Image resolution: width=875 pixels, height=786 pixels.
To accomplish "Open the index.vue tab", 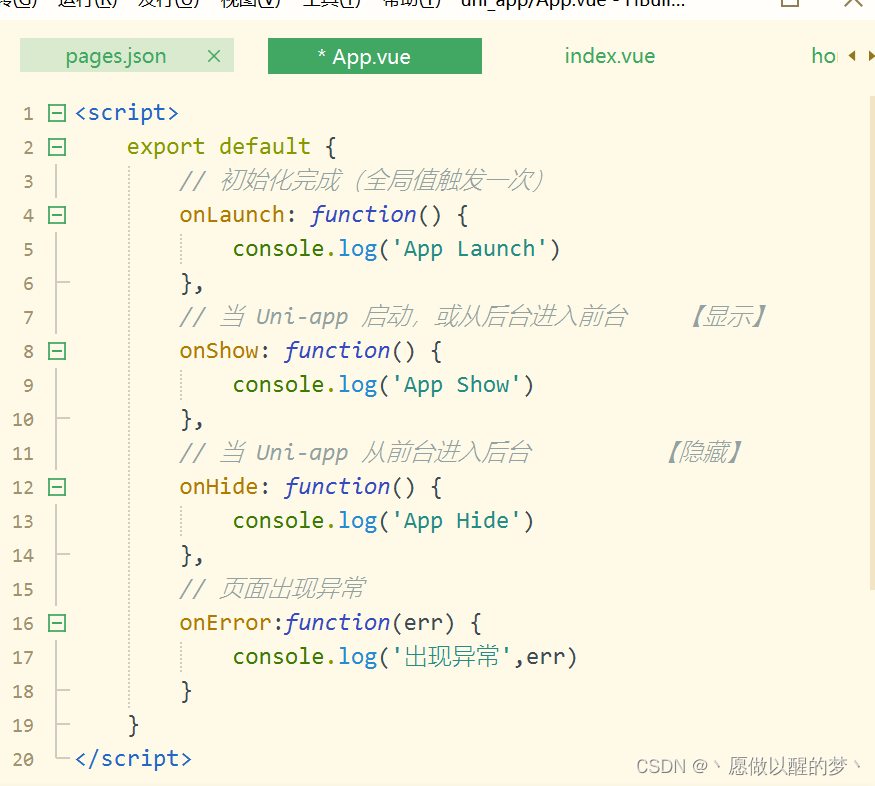I will point(609,56).
